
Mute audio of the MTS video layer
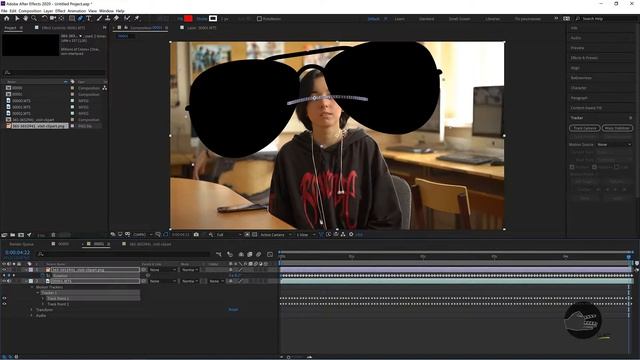click(9, 281)
